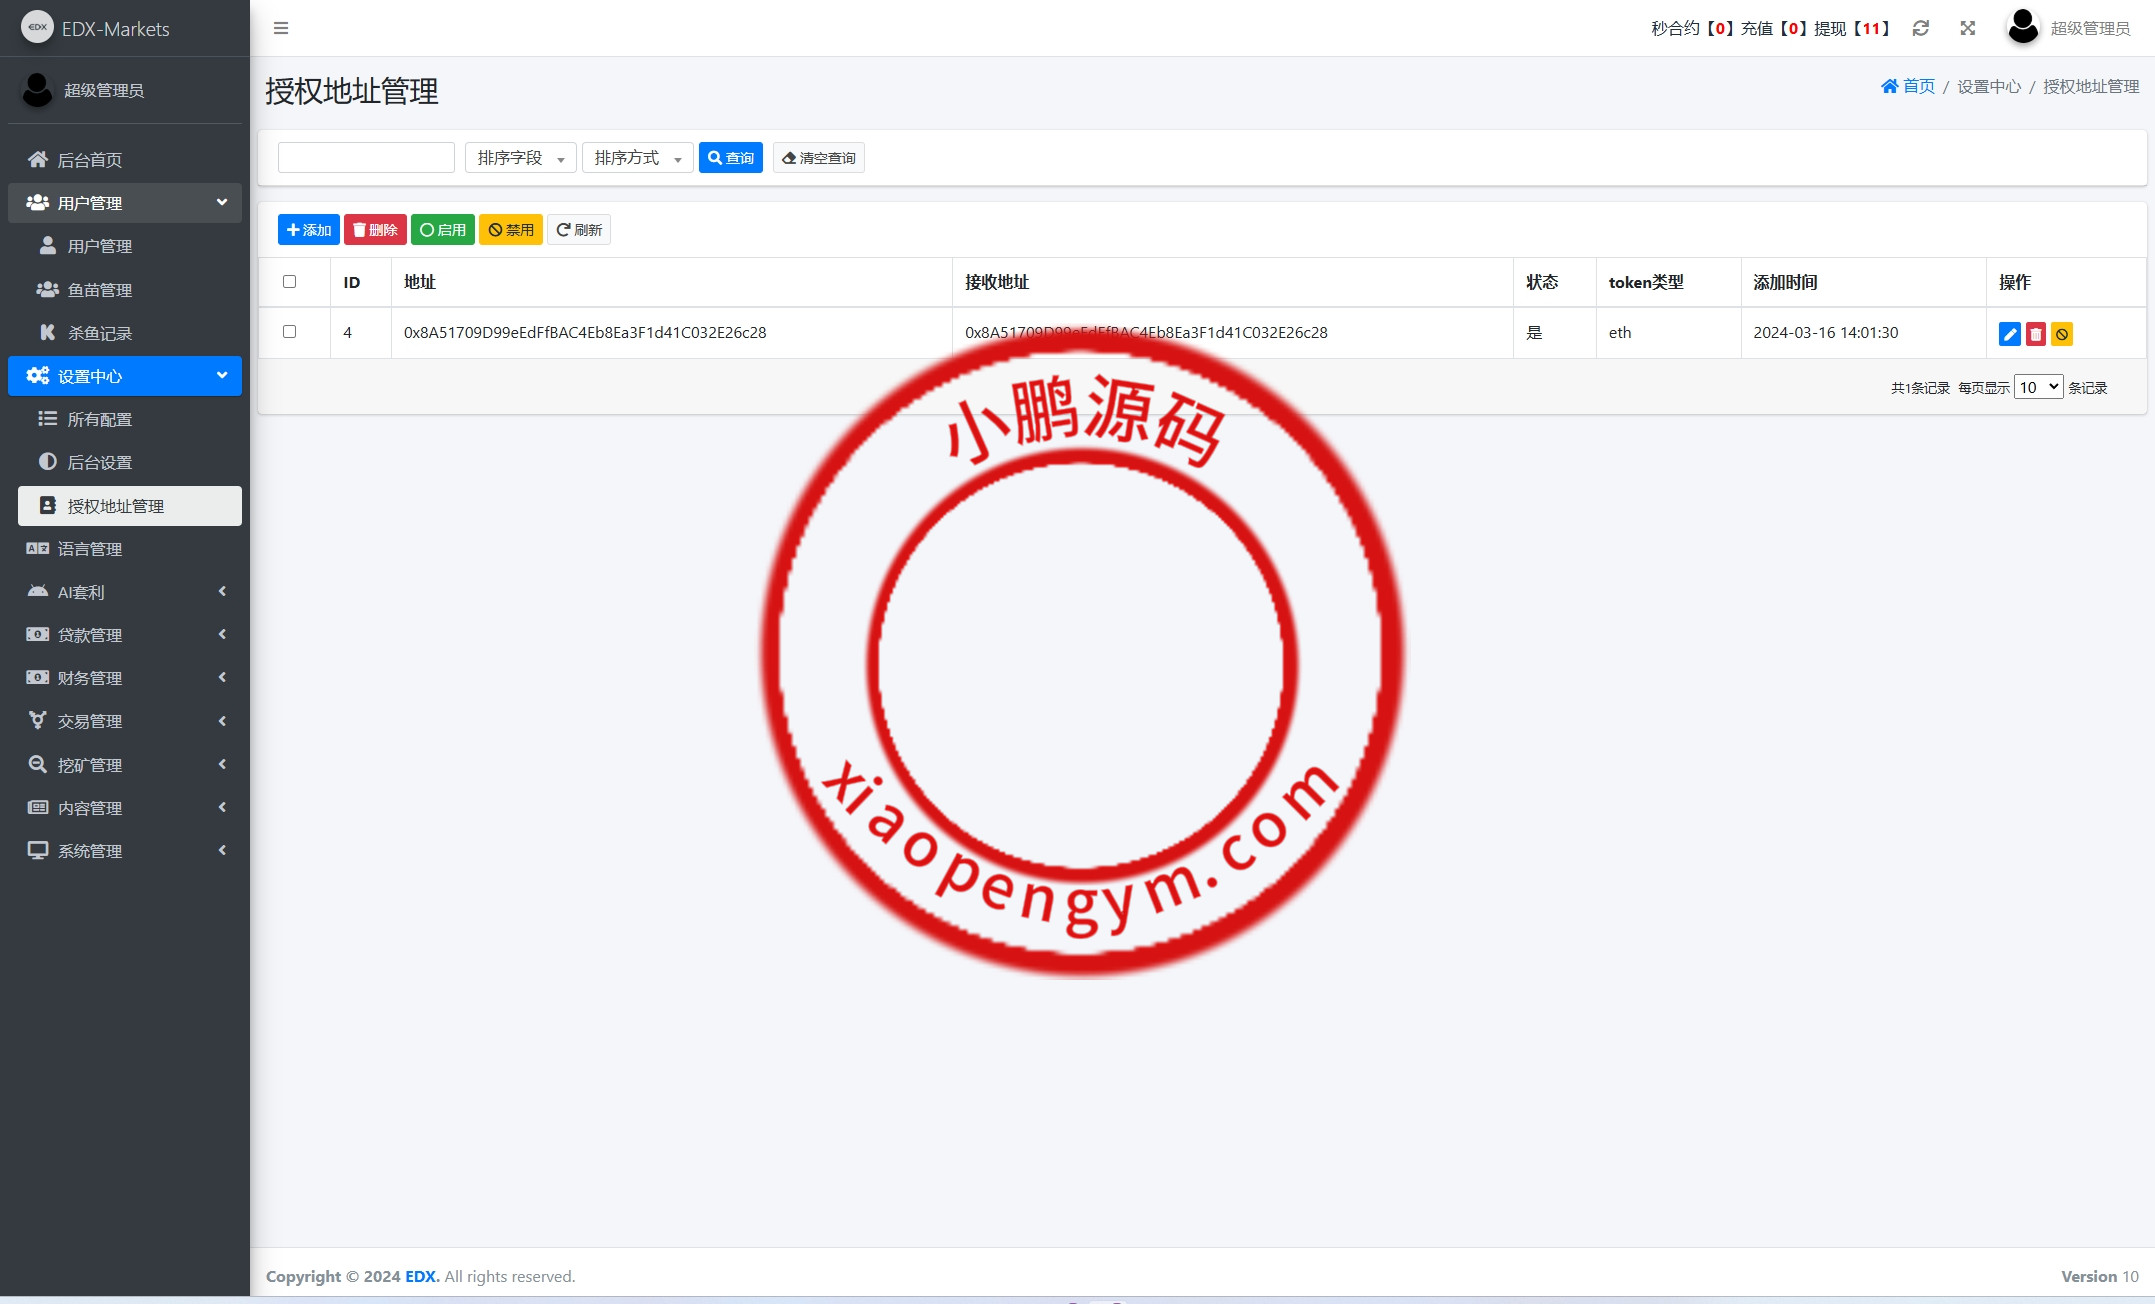Click the home icon in the breadcrumb
This screenshot has height=1304, width=2155.
[x=1889, y=86]
